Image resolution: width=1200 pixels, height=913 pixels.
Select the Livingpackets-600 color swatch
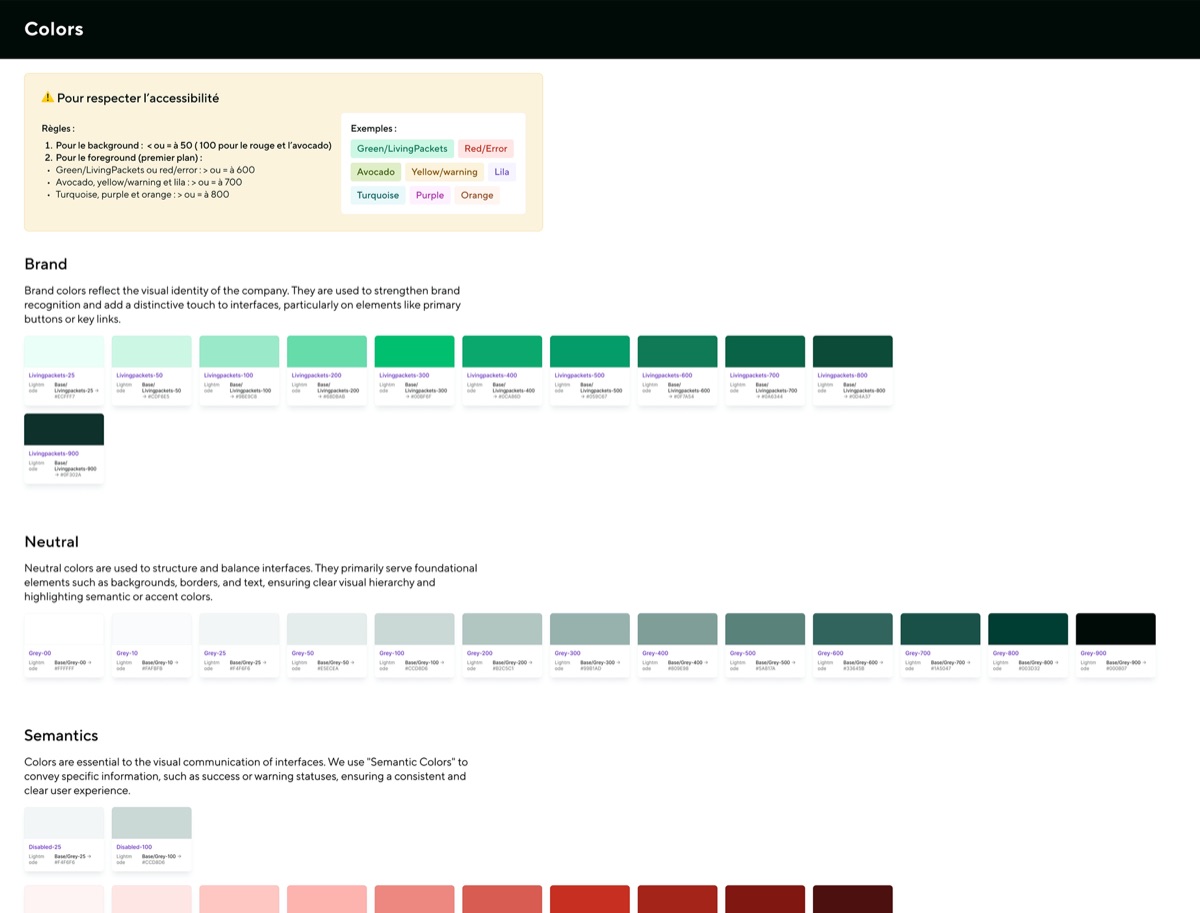[678, 351]
